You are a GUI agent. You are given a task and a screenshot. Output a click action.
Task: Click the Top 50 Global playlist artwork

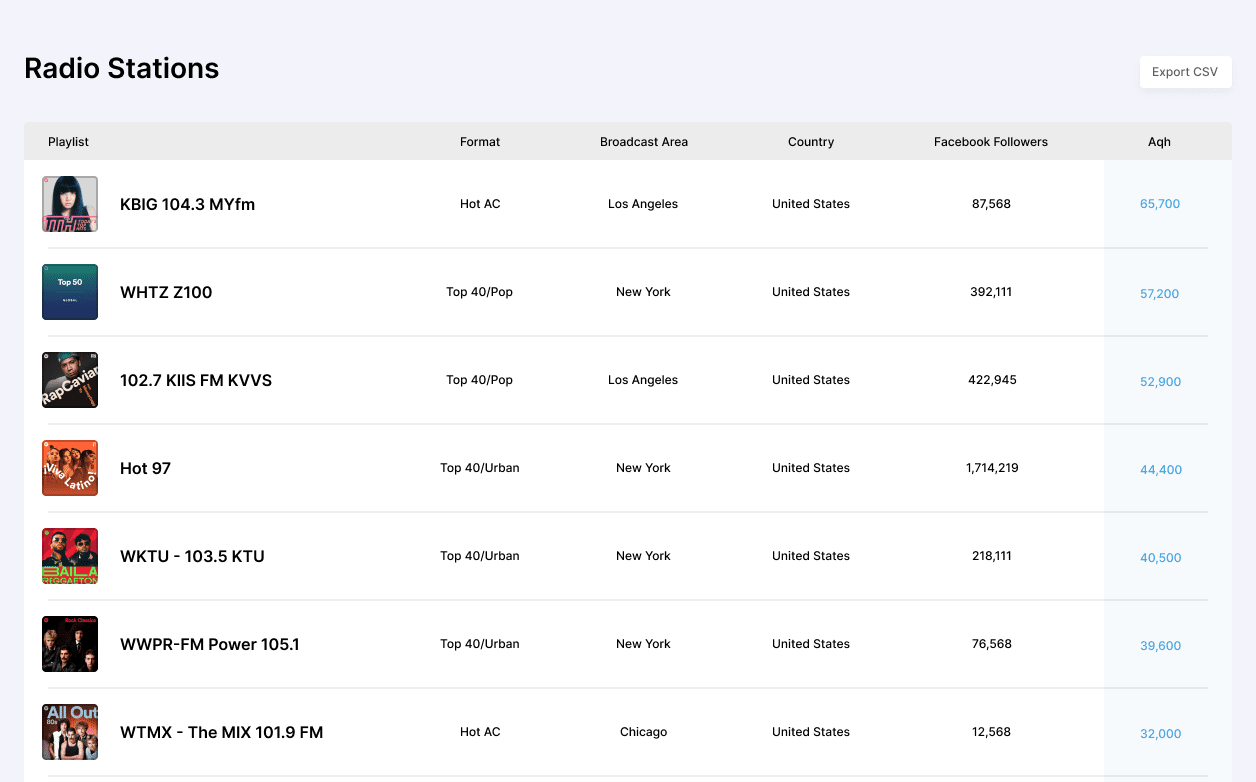[x=69, y=291]
